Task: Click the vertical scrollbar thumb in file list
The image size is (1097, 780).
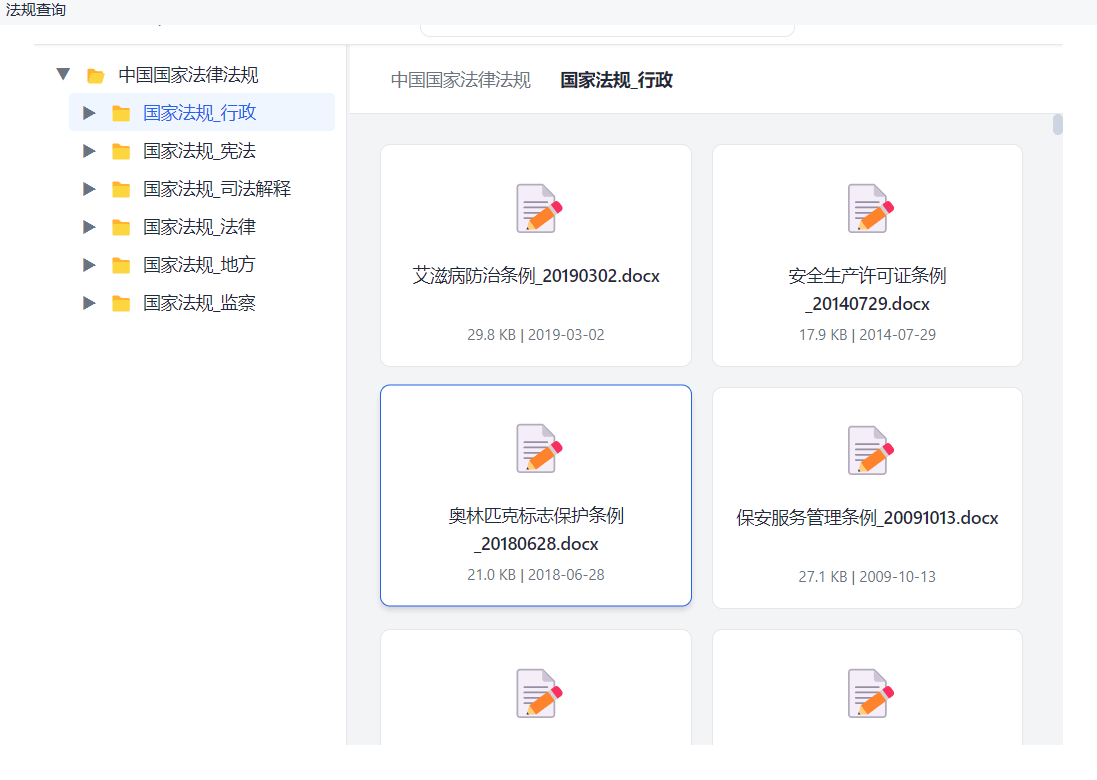Action: point(1057,125)
